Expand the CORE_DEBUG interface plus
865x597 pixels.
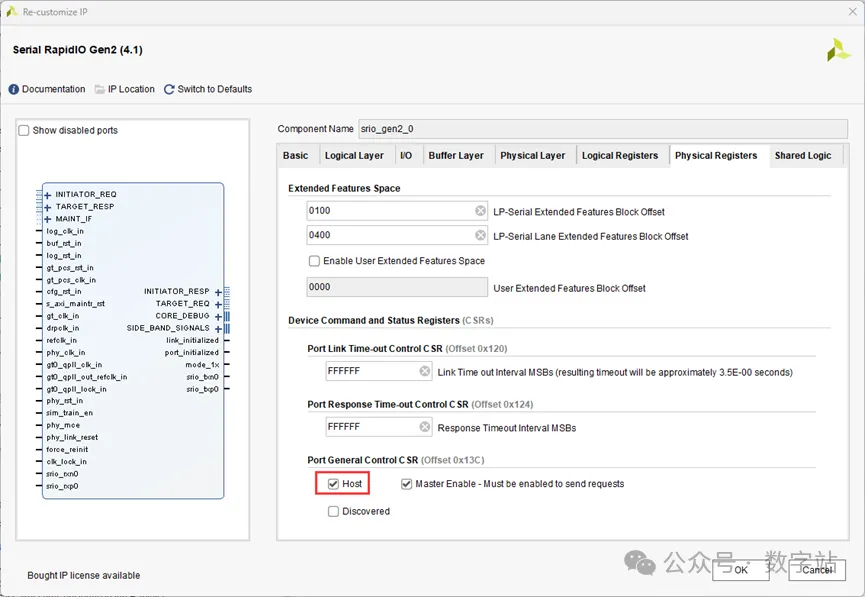[x=218, y=316]
